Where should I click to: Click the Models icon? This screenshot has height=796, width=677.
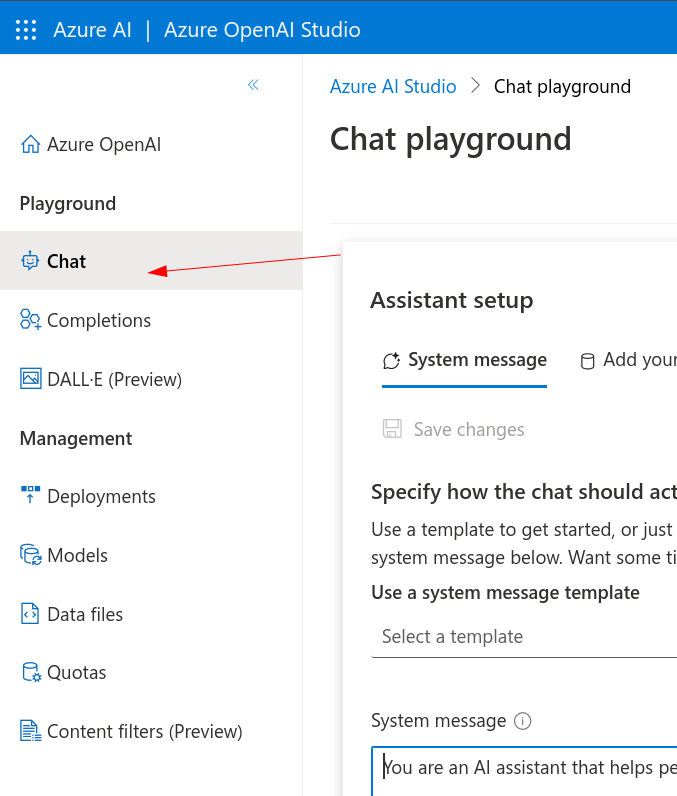[x=30, y=554]
